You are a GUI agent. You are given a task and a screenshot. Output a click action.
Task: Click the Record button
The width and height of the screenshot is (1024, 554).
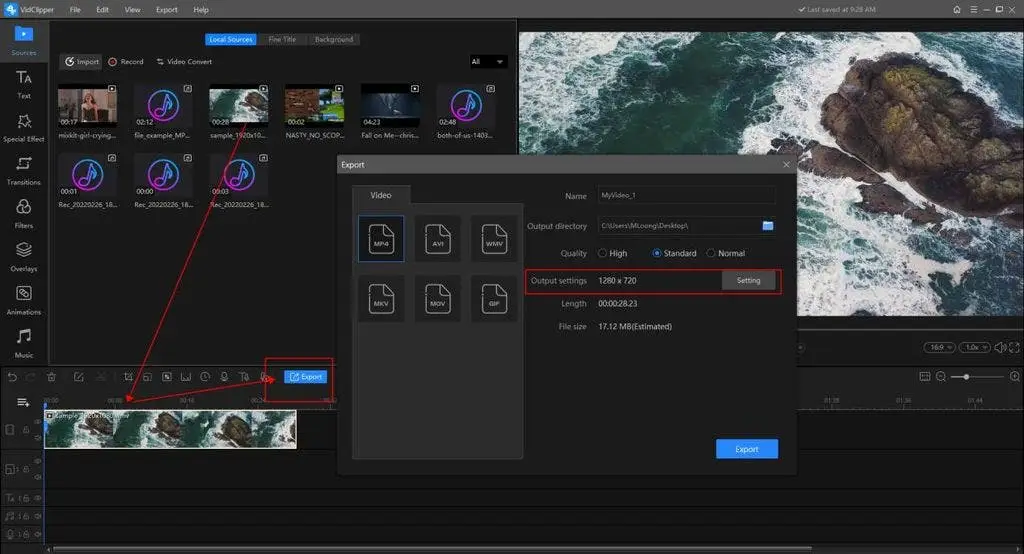(126, 61)
